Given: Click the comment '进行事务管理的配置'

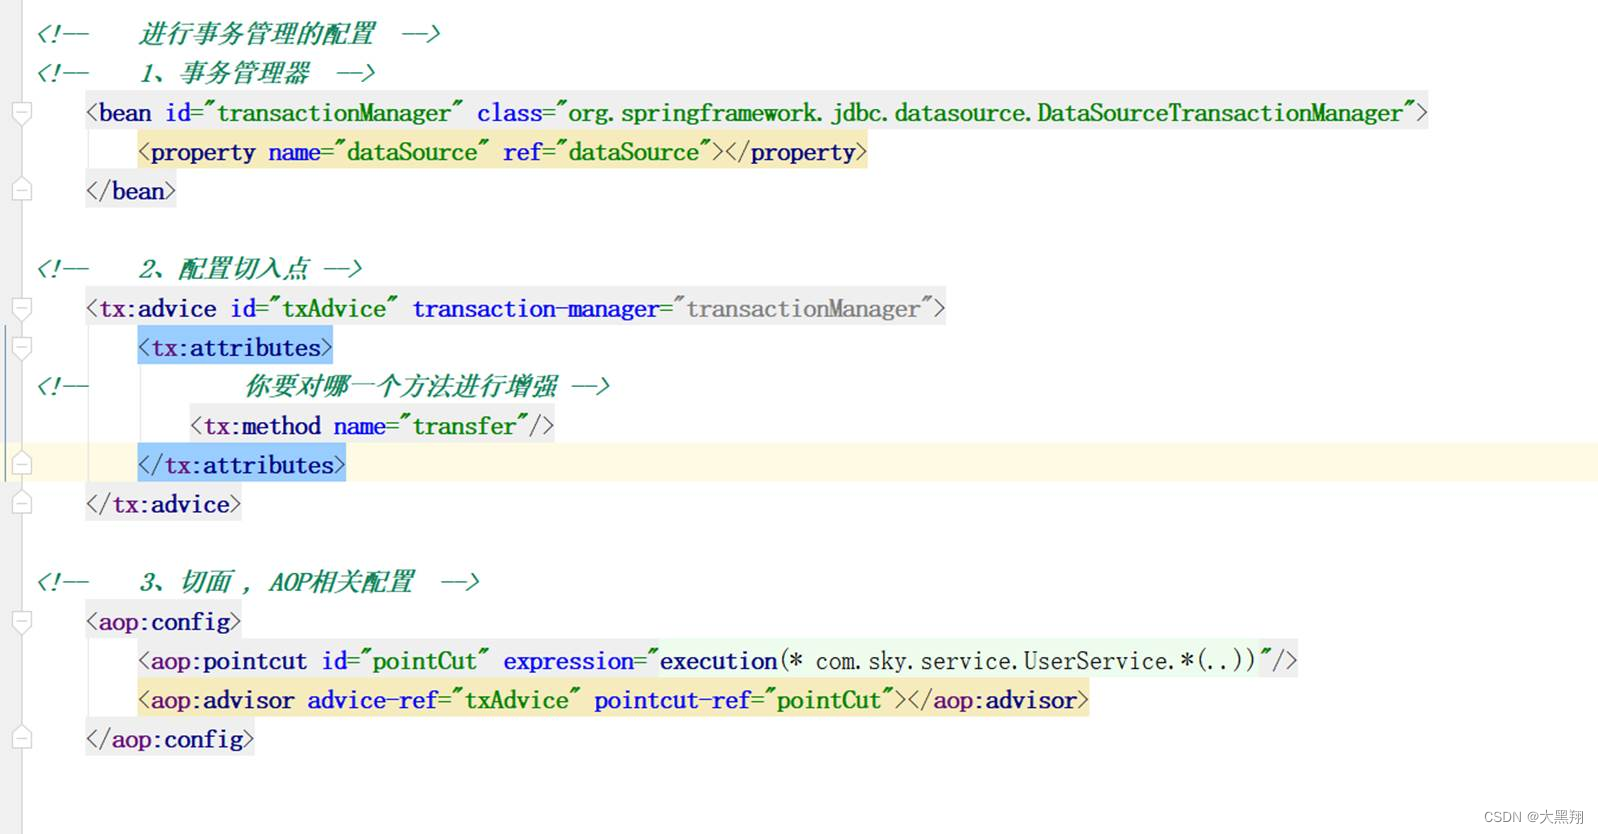Looking at the screenshot, I should pos(257,34).
